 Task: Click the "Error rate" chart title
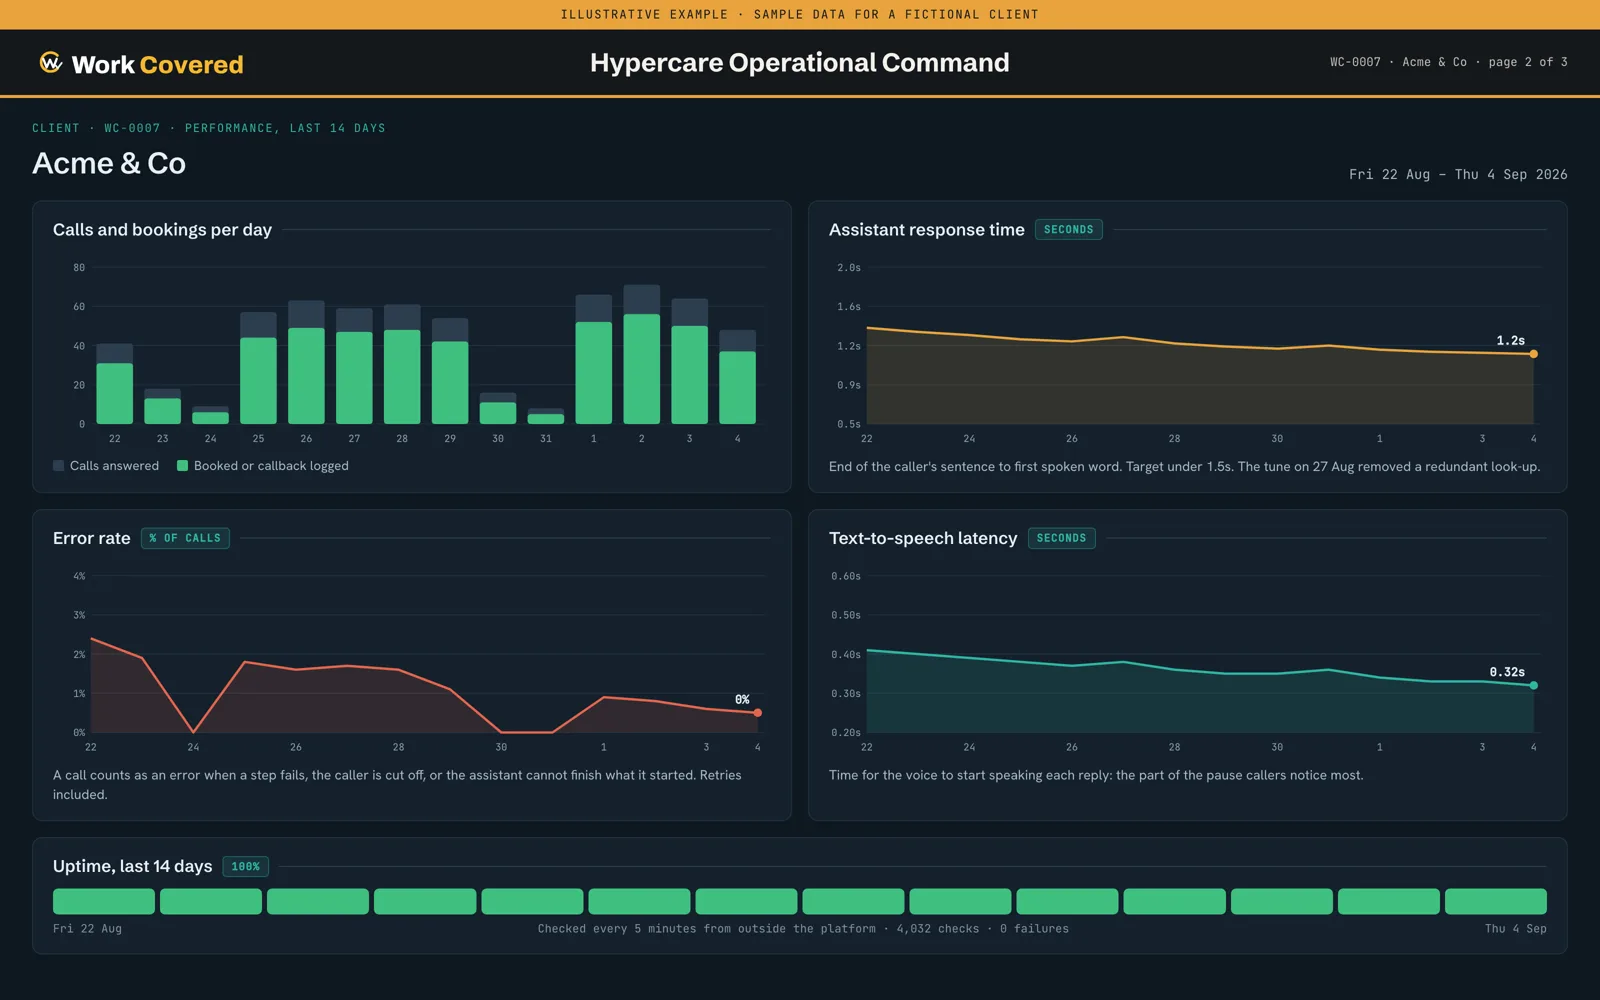[x=92, y=538]
